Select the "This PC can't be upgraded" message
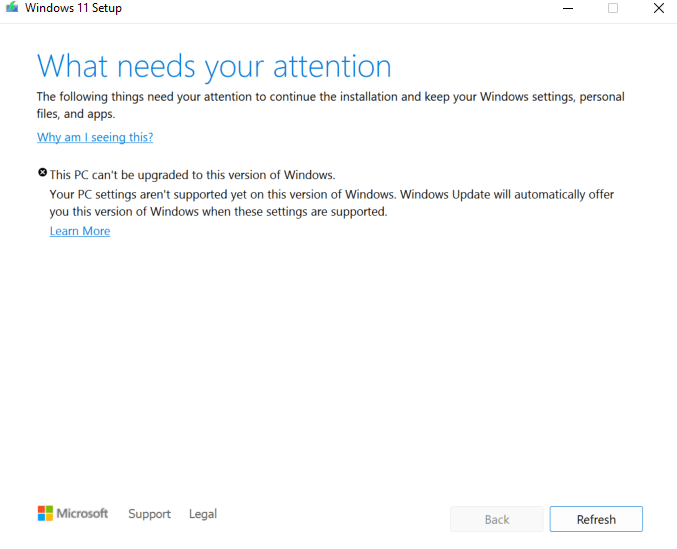This screenshot has height=549, width=677. (192, 175)
